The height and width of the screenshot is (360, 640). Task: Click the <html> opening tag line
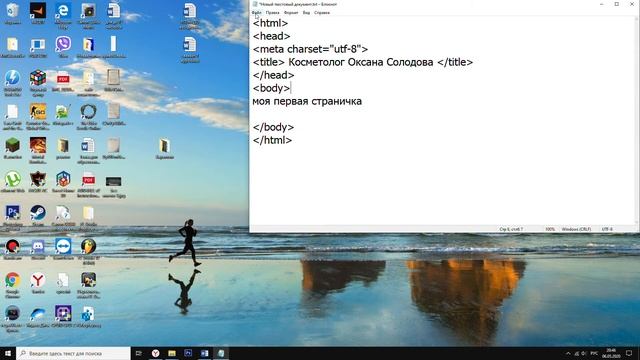pyautogui.click(x=270, y=23)
